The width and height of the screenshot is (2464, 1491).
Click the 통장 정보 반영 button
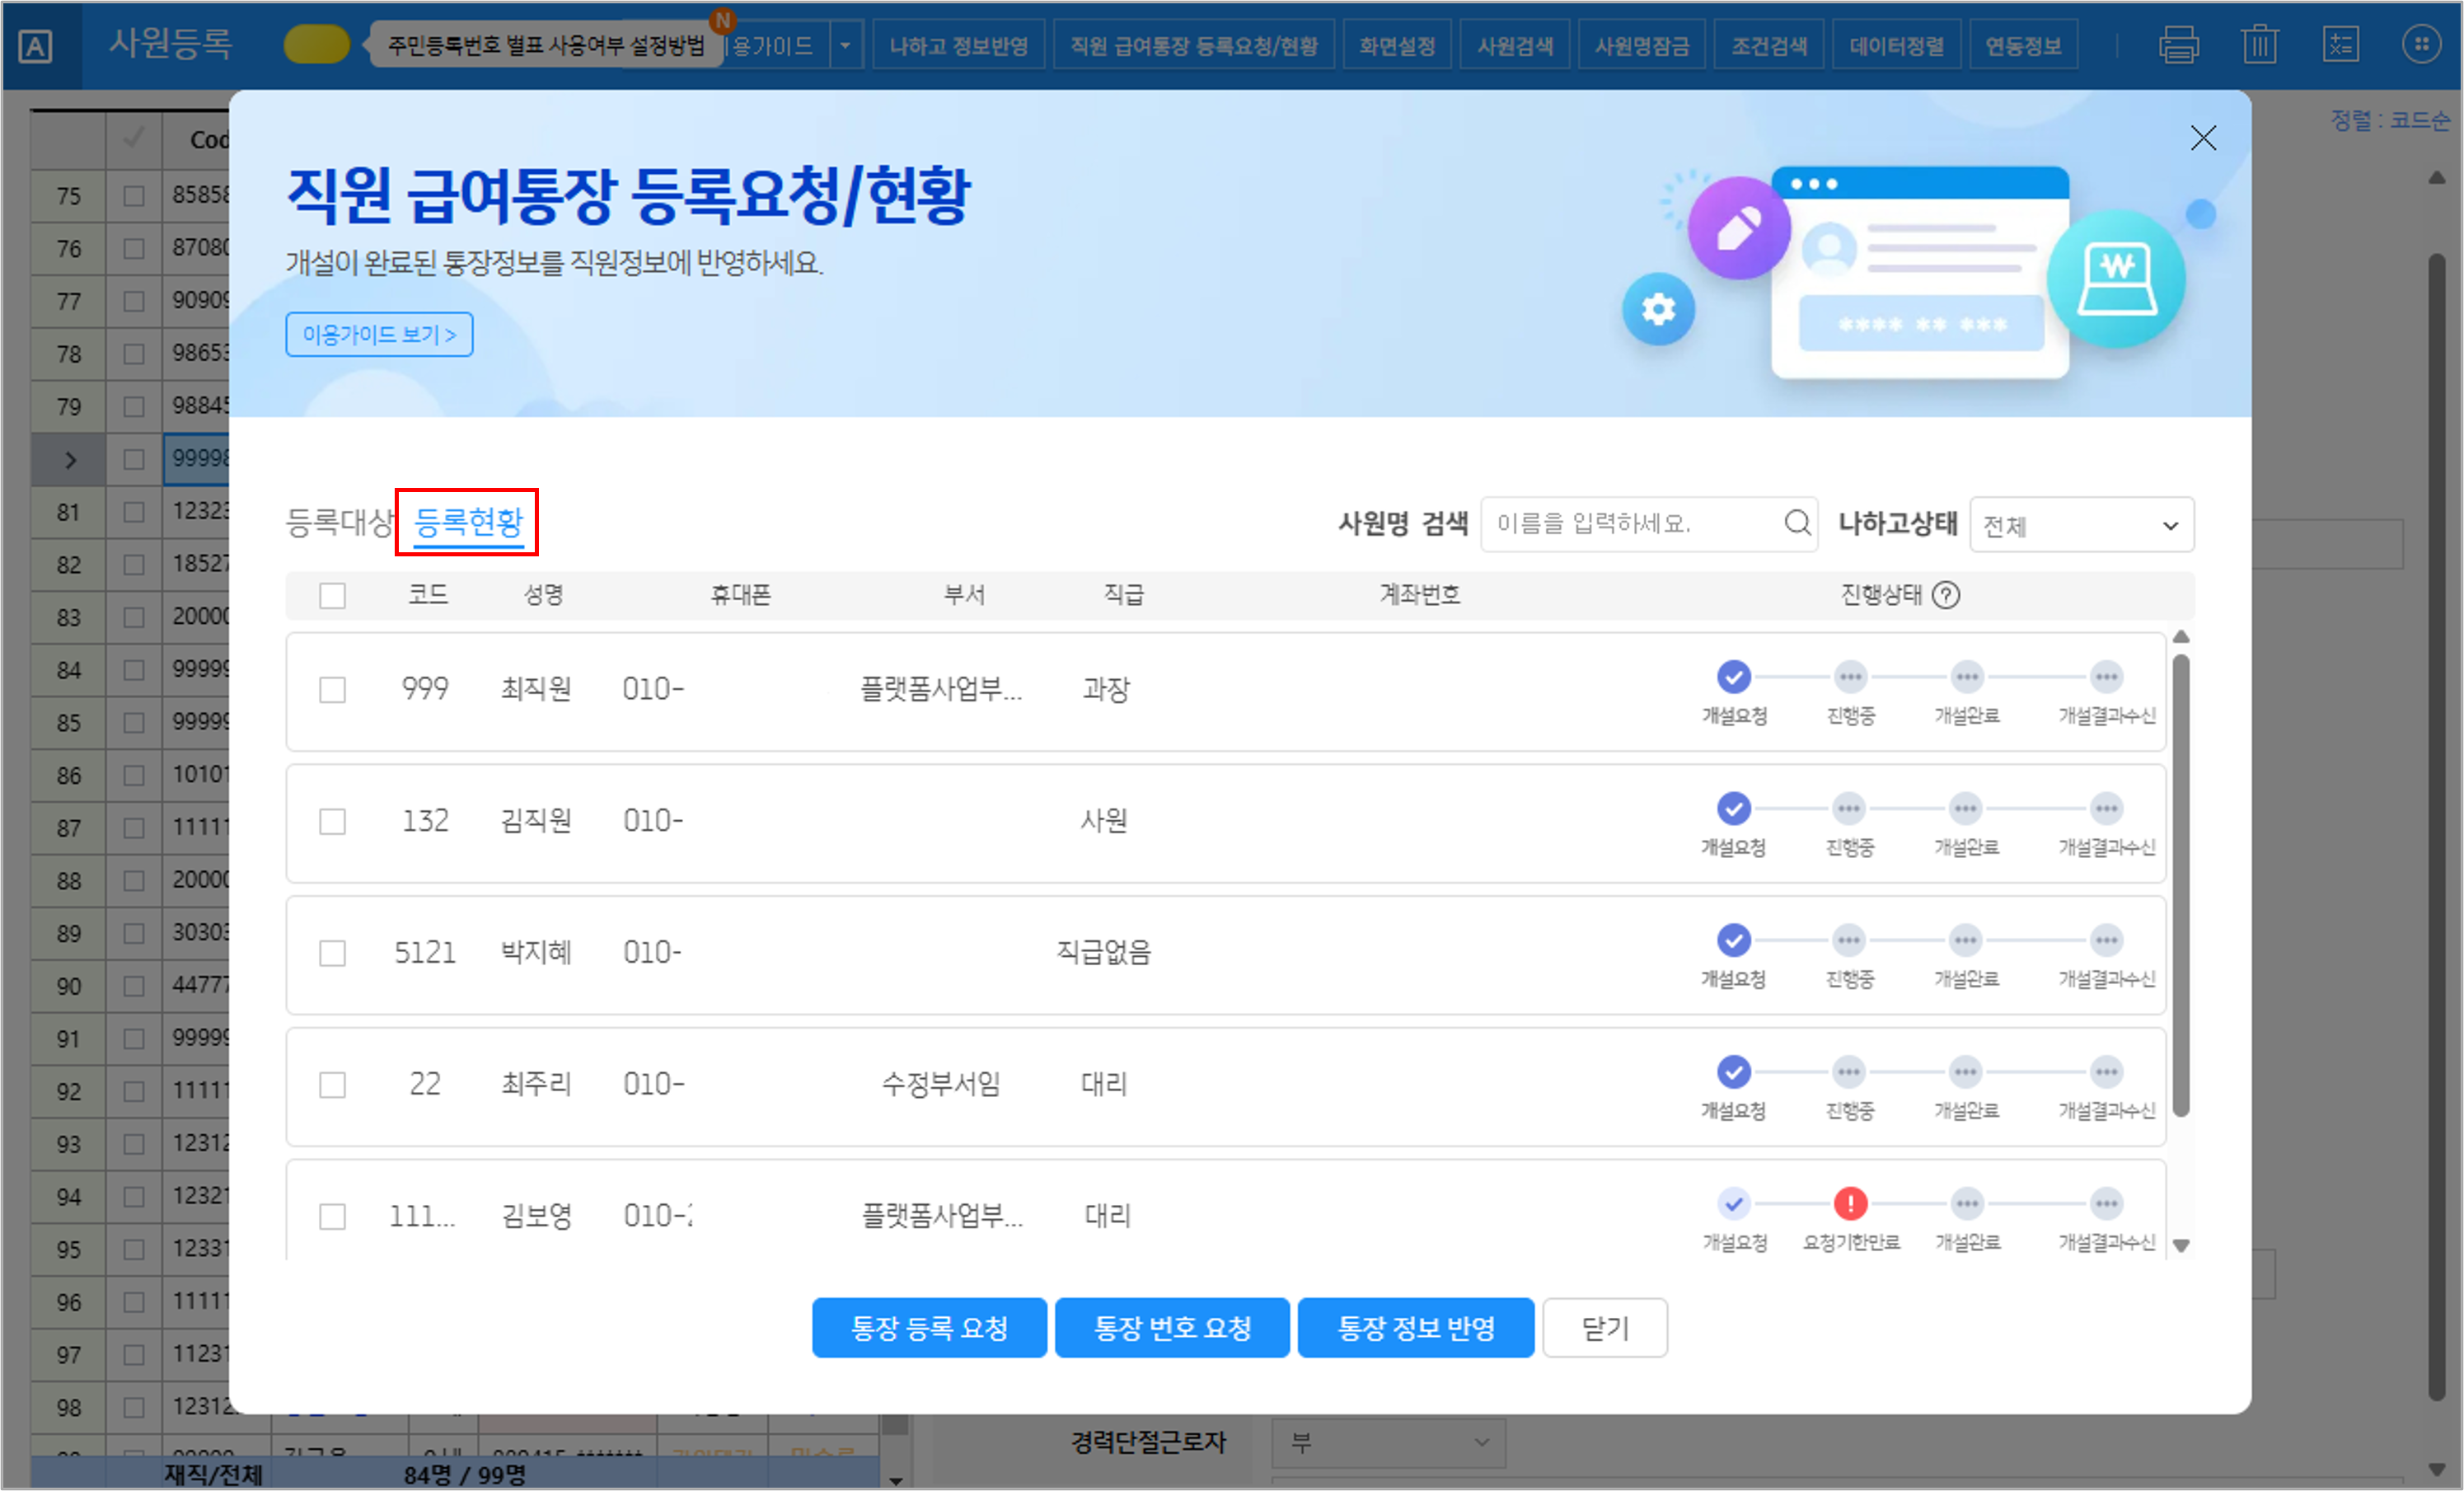pos(1416,1328)
